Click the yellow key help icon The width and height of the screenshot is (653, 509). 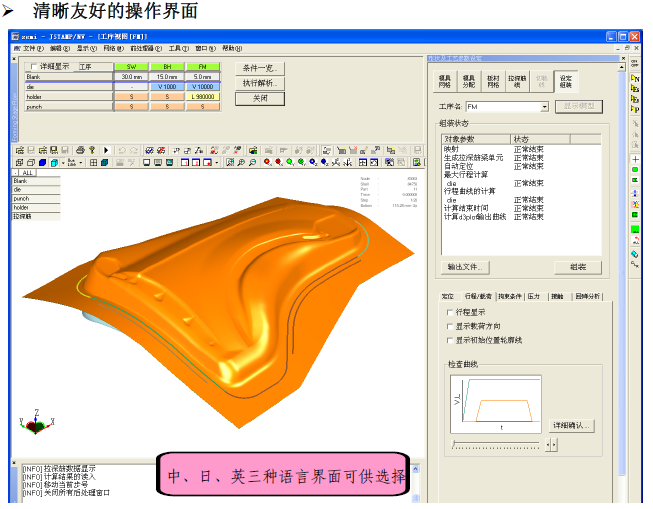coord(92,150)
